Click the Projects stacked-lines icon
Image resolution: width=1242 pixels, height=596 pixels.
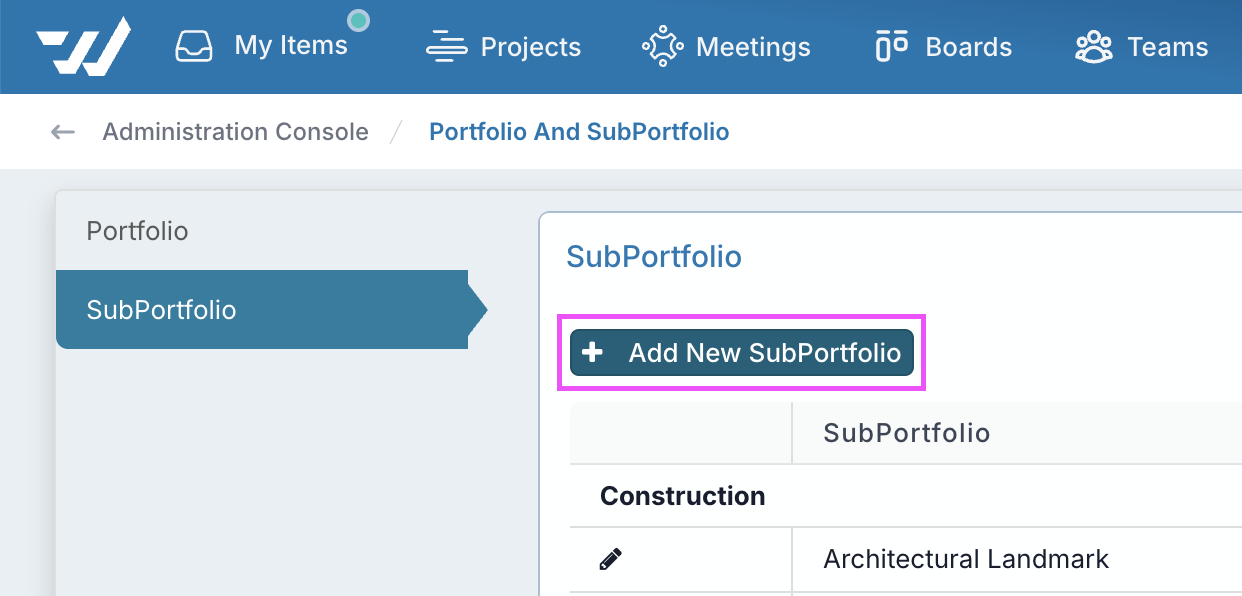[x=446, y=47]
